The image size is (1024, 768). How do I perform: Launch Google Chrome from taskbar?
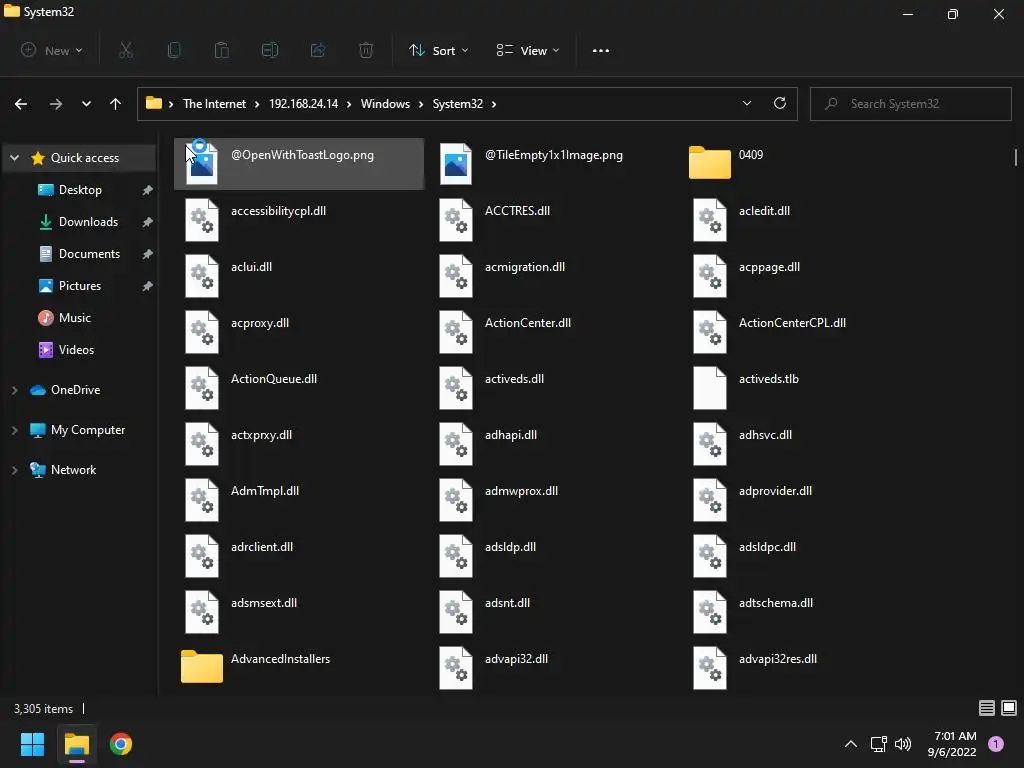pyautogui.click(x=121, y=744)
